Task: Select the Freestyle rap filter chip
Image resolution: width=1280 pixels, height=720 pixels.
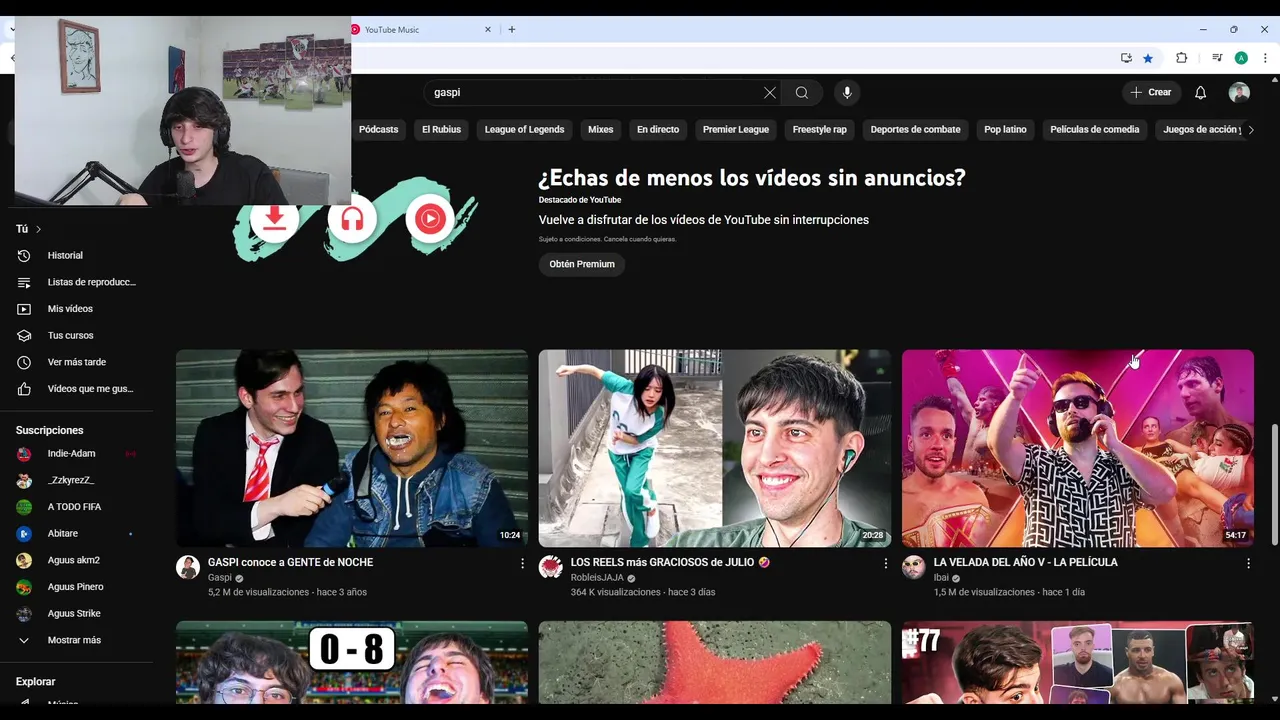Action: [819, 129]
